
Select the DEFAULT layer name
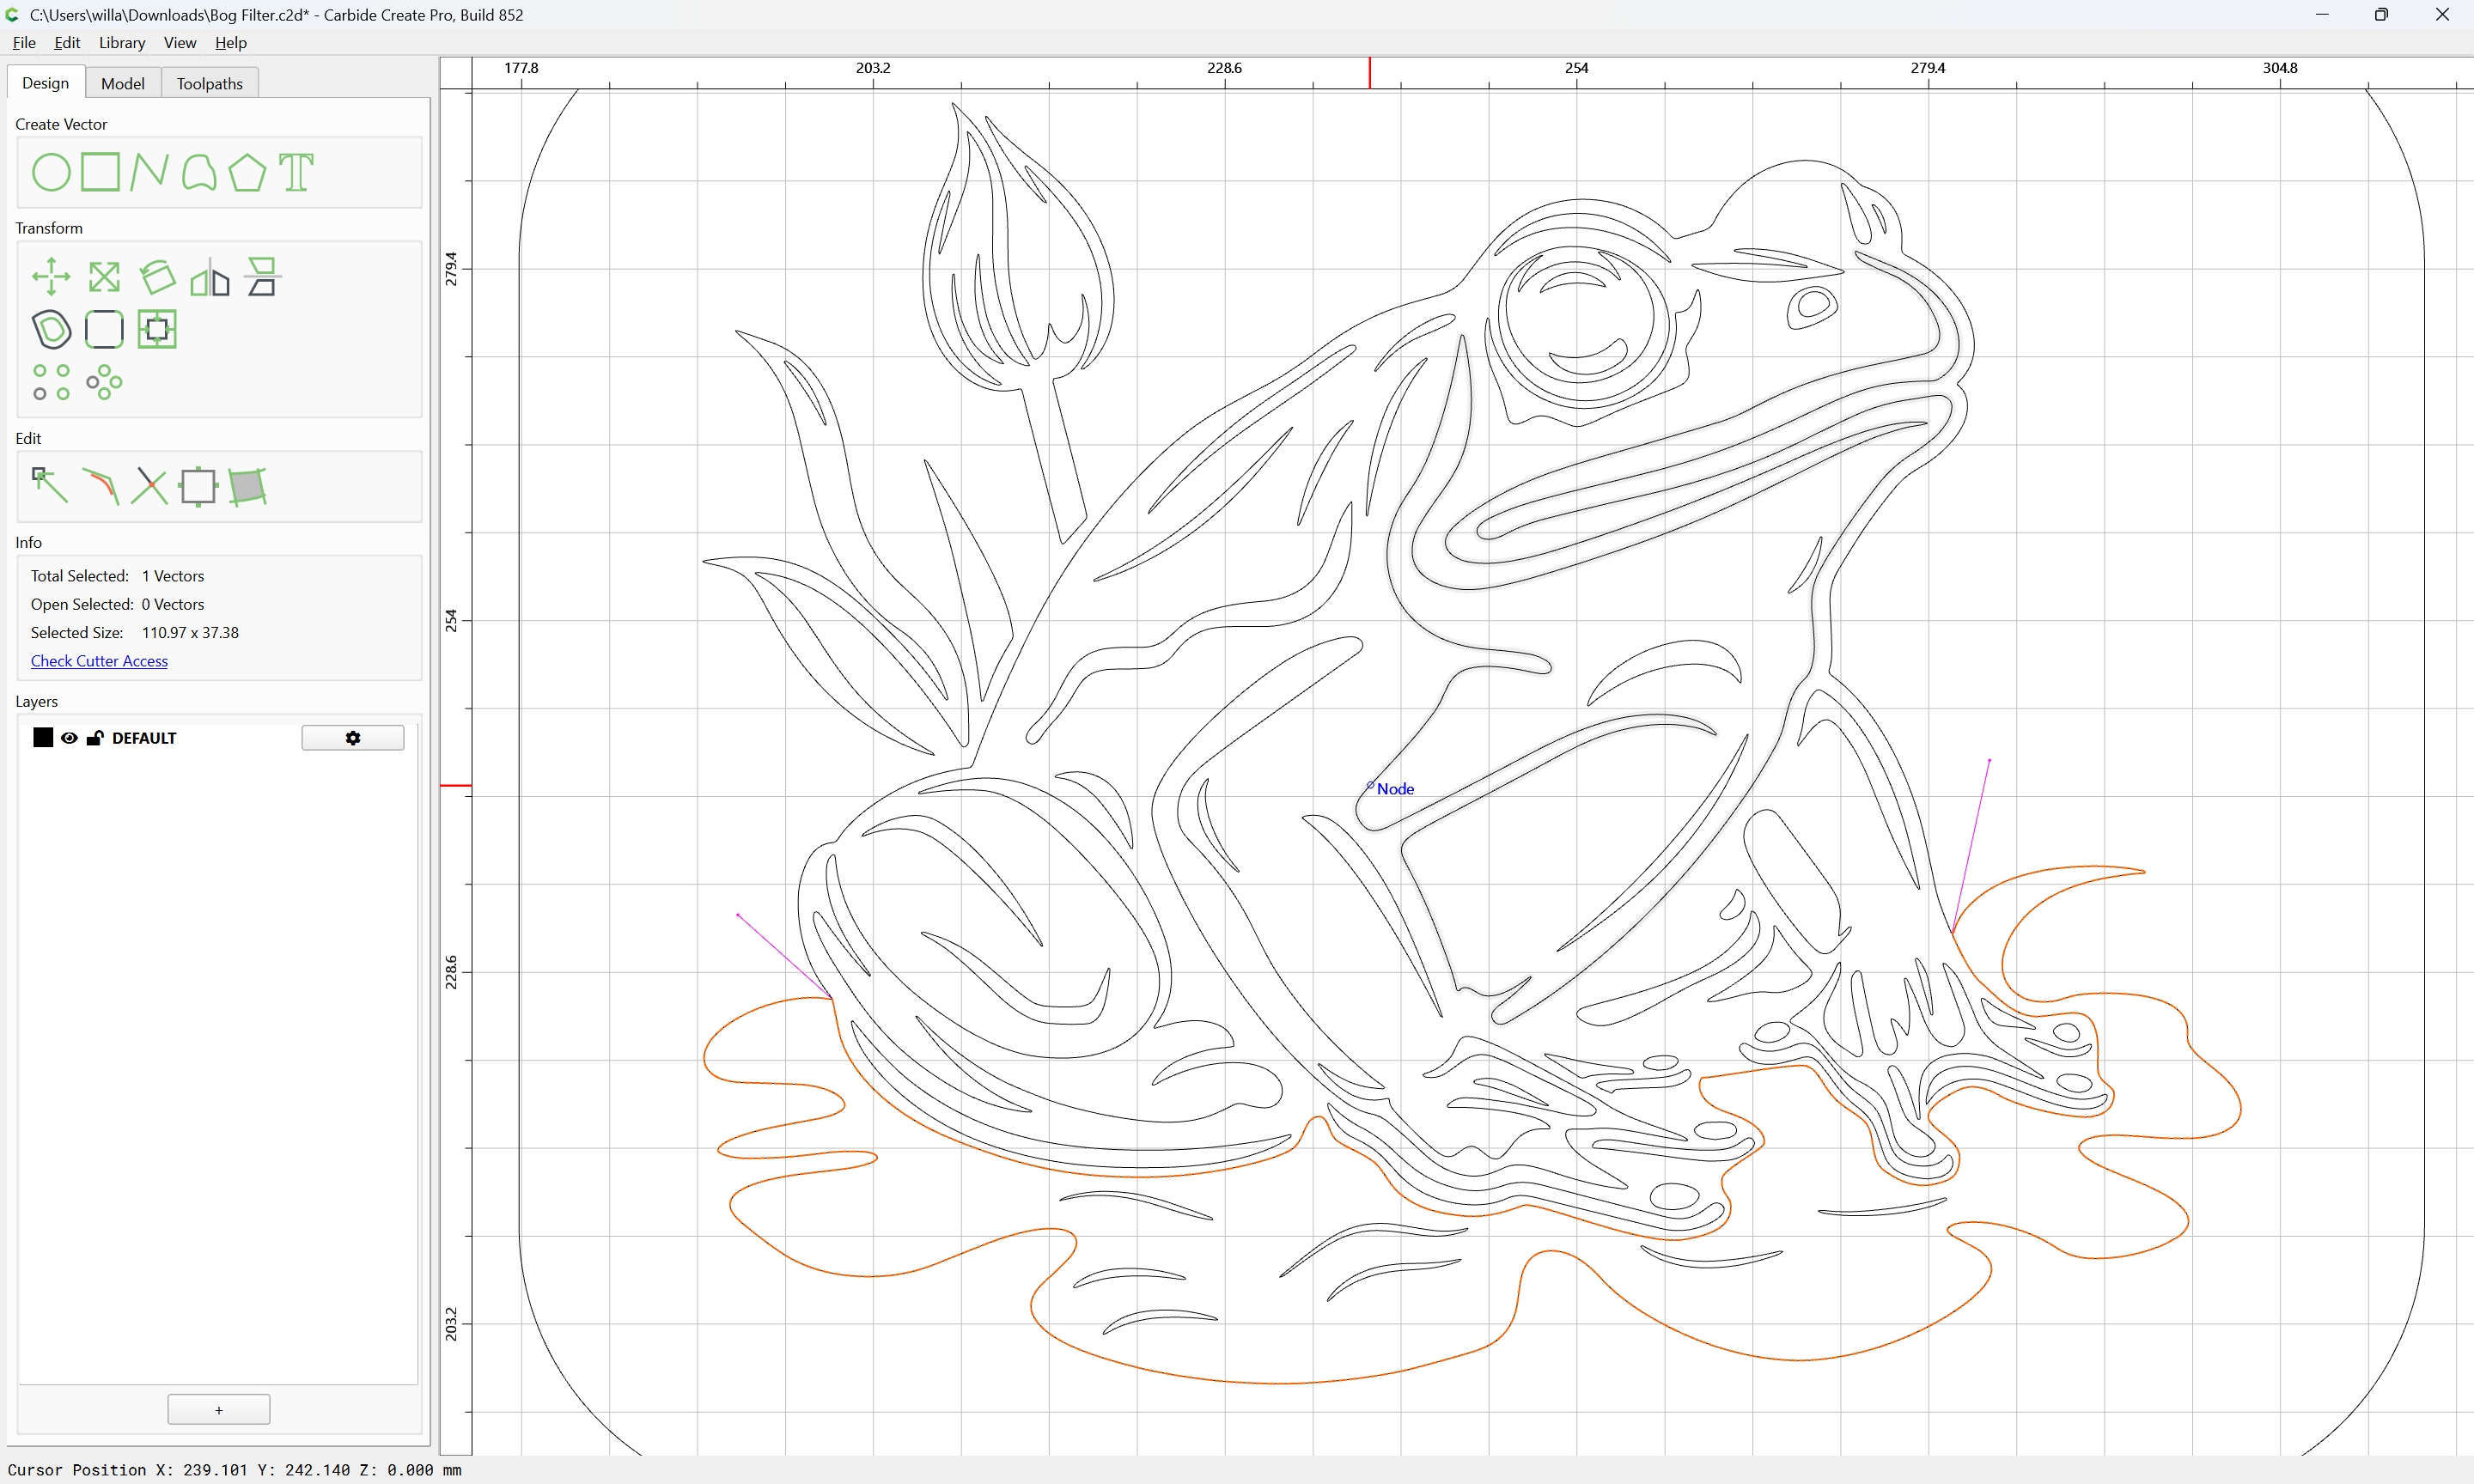[x=144, y=738]
